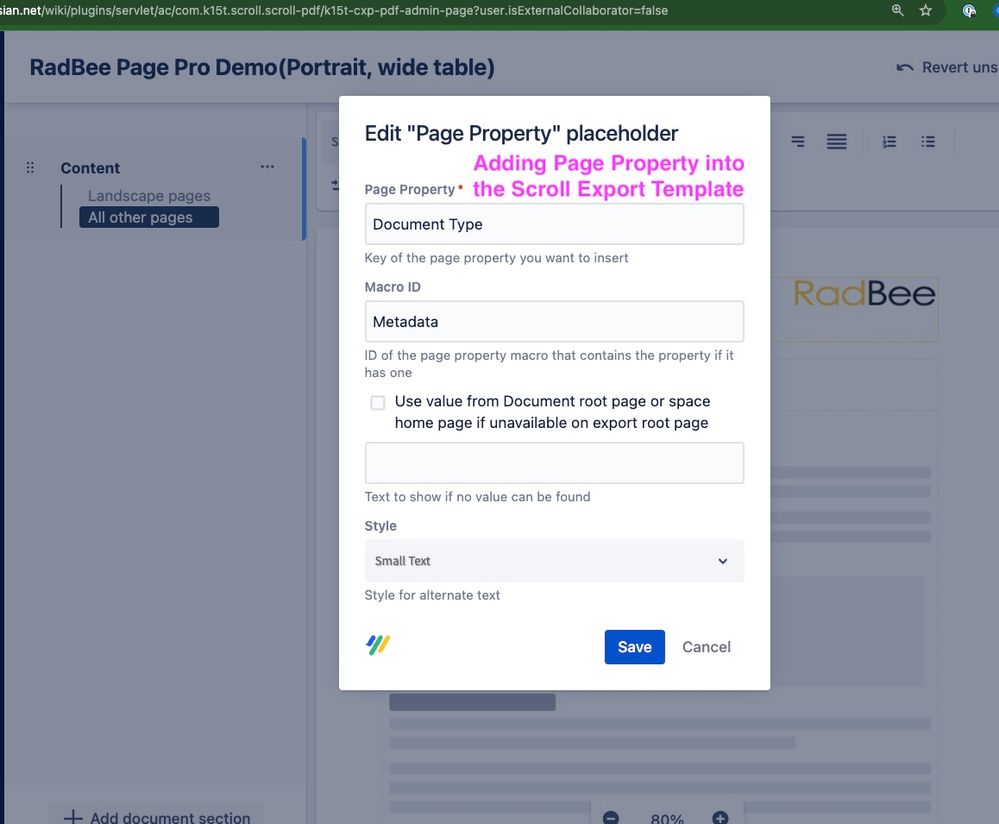Viewport: 999px width, 824px height.
Task: Select right-align text toolbar icon
Action: tap(798, 141)
